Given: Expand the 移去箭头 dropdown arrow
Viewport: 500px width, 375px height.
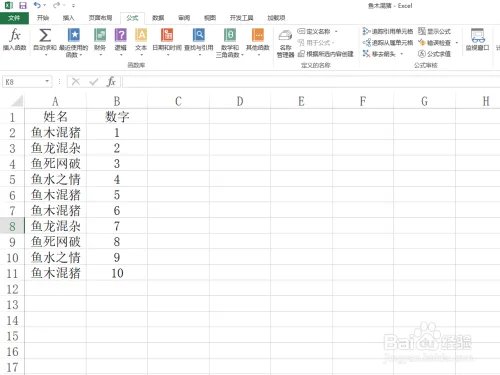Looking at the screenshot, I should click(x=401, y=54).
